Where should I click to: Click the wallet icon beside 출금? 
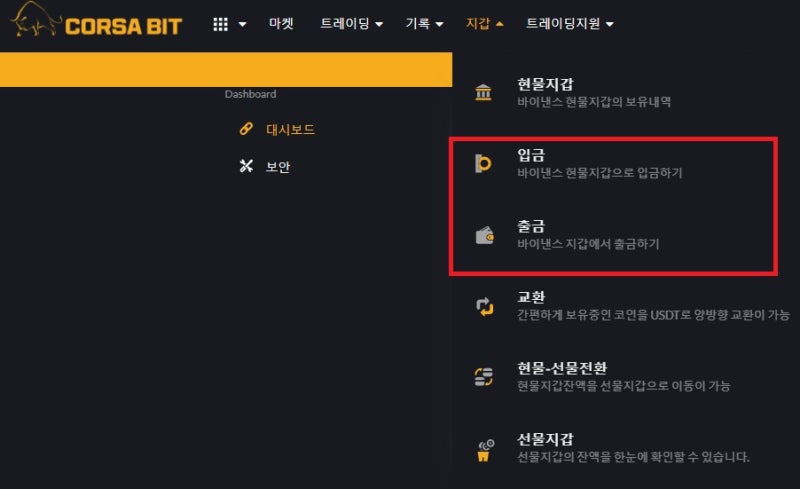pos(485,235)
